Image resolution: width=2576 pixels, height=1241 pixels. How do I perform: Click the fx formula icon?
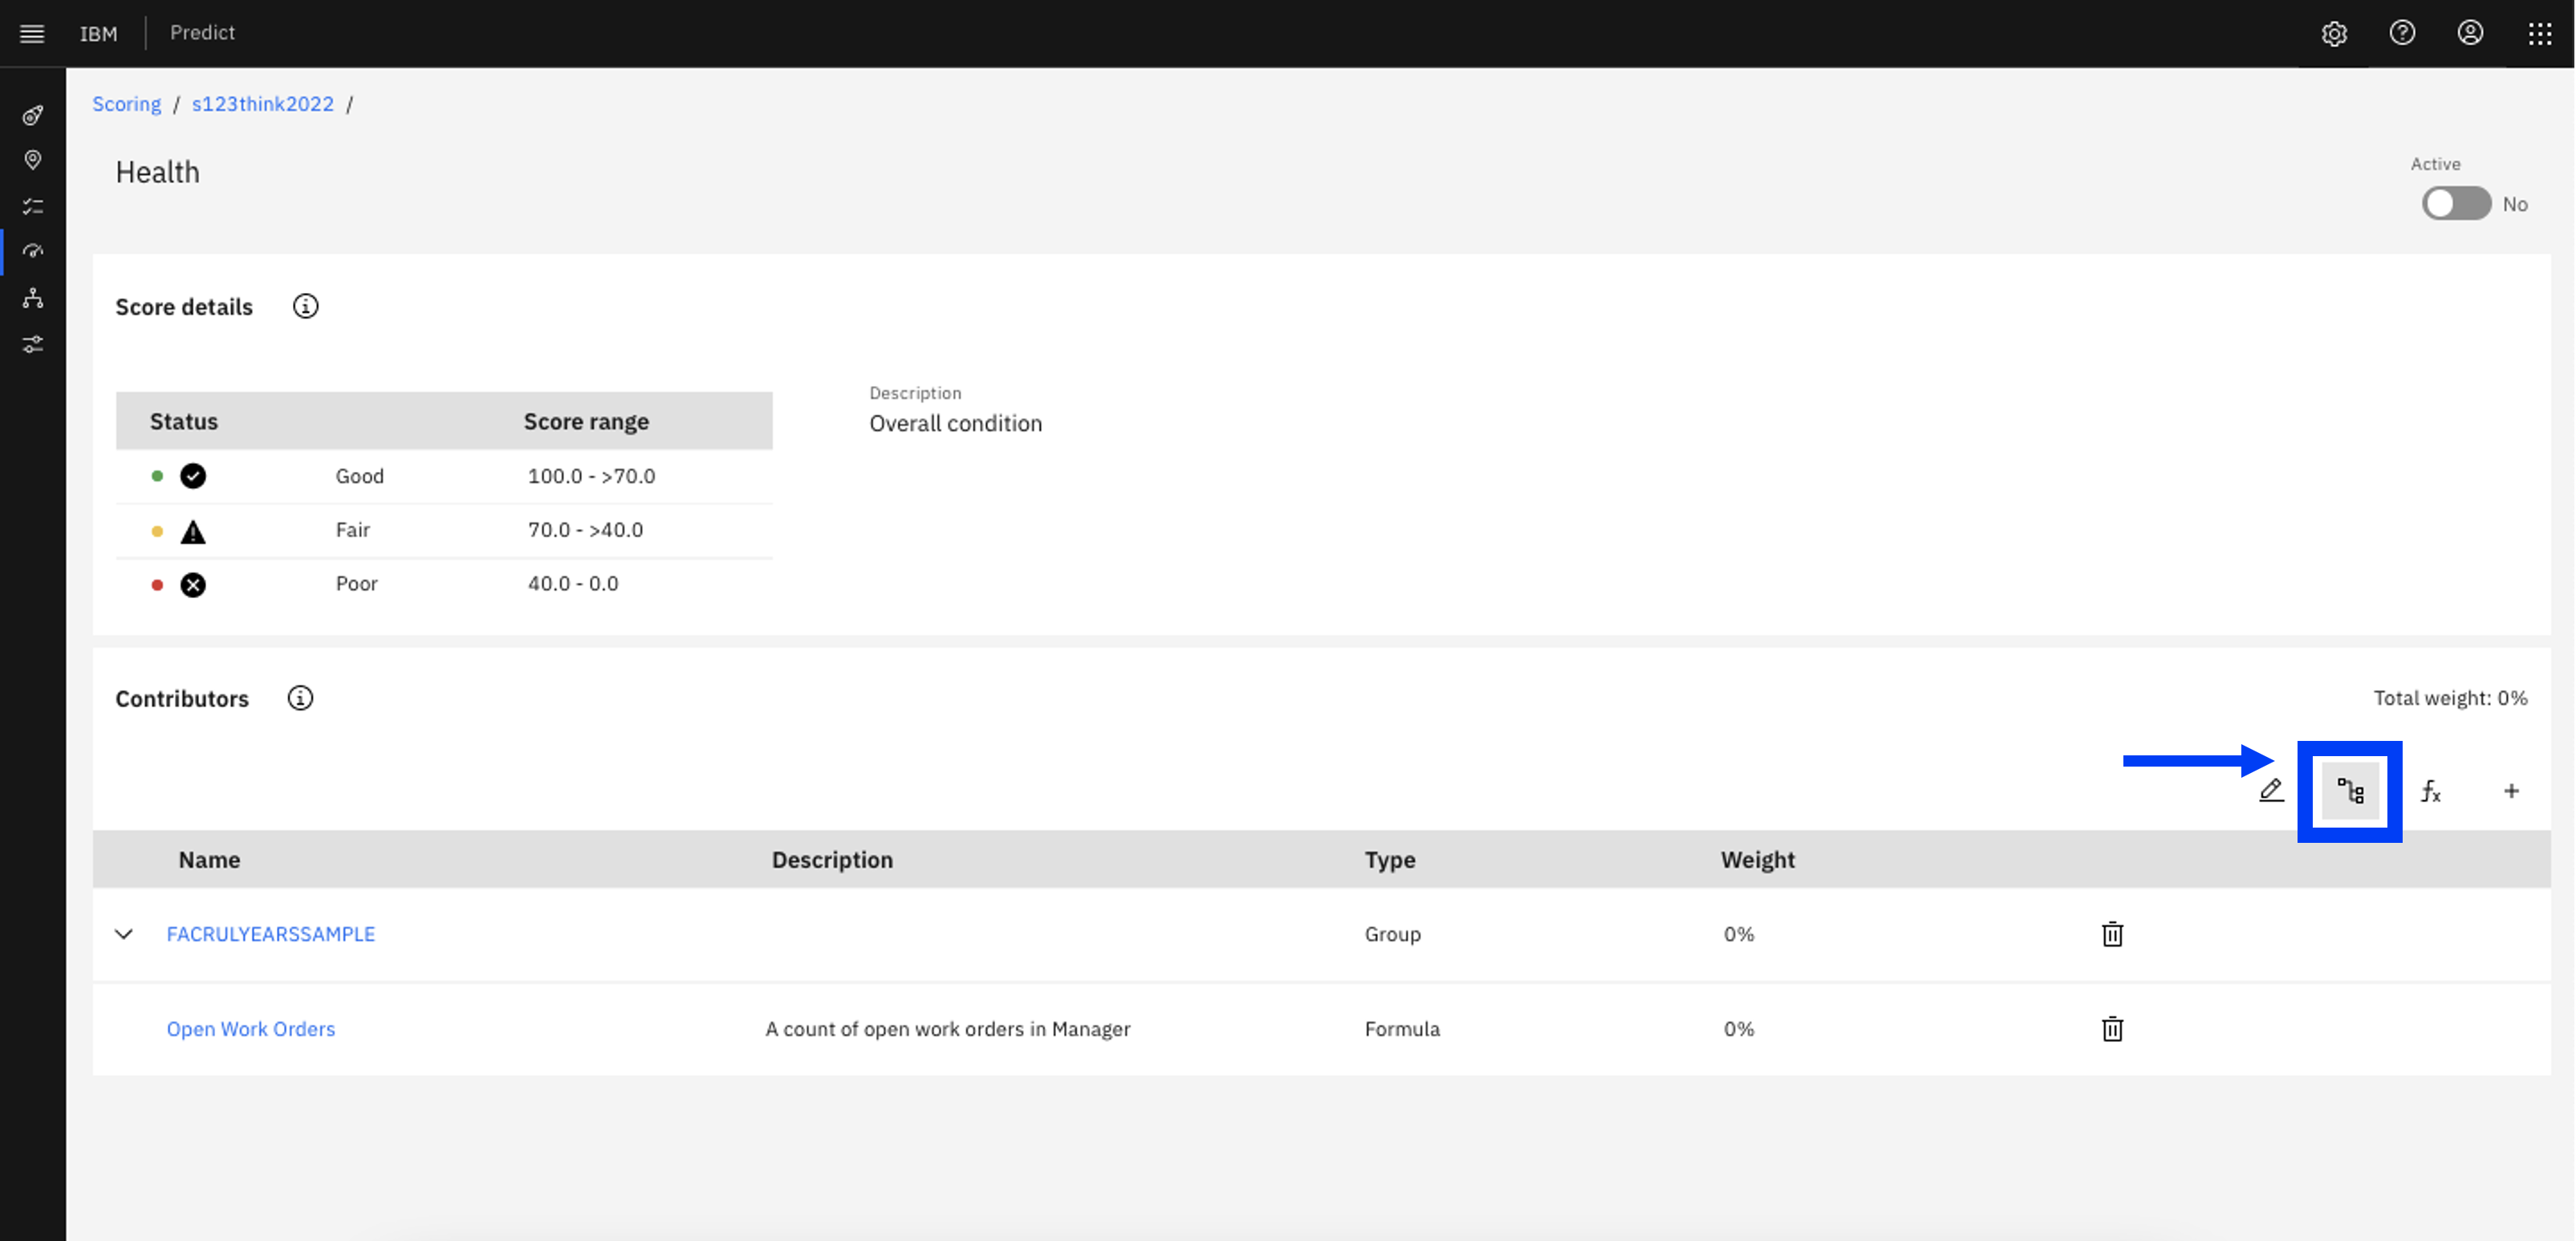pos(2430,791)
